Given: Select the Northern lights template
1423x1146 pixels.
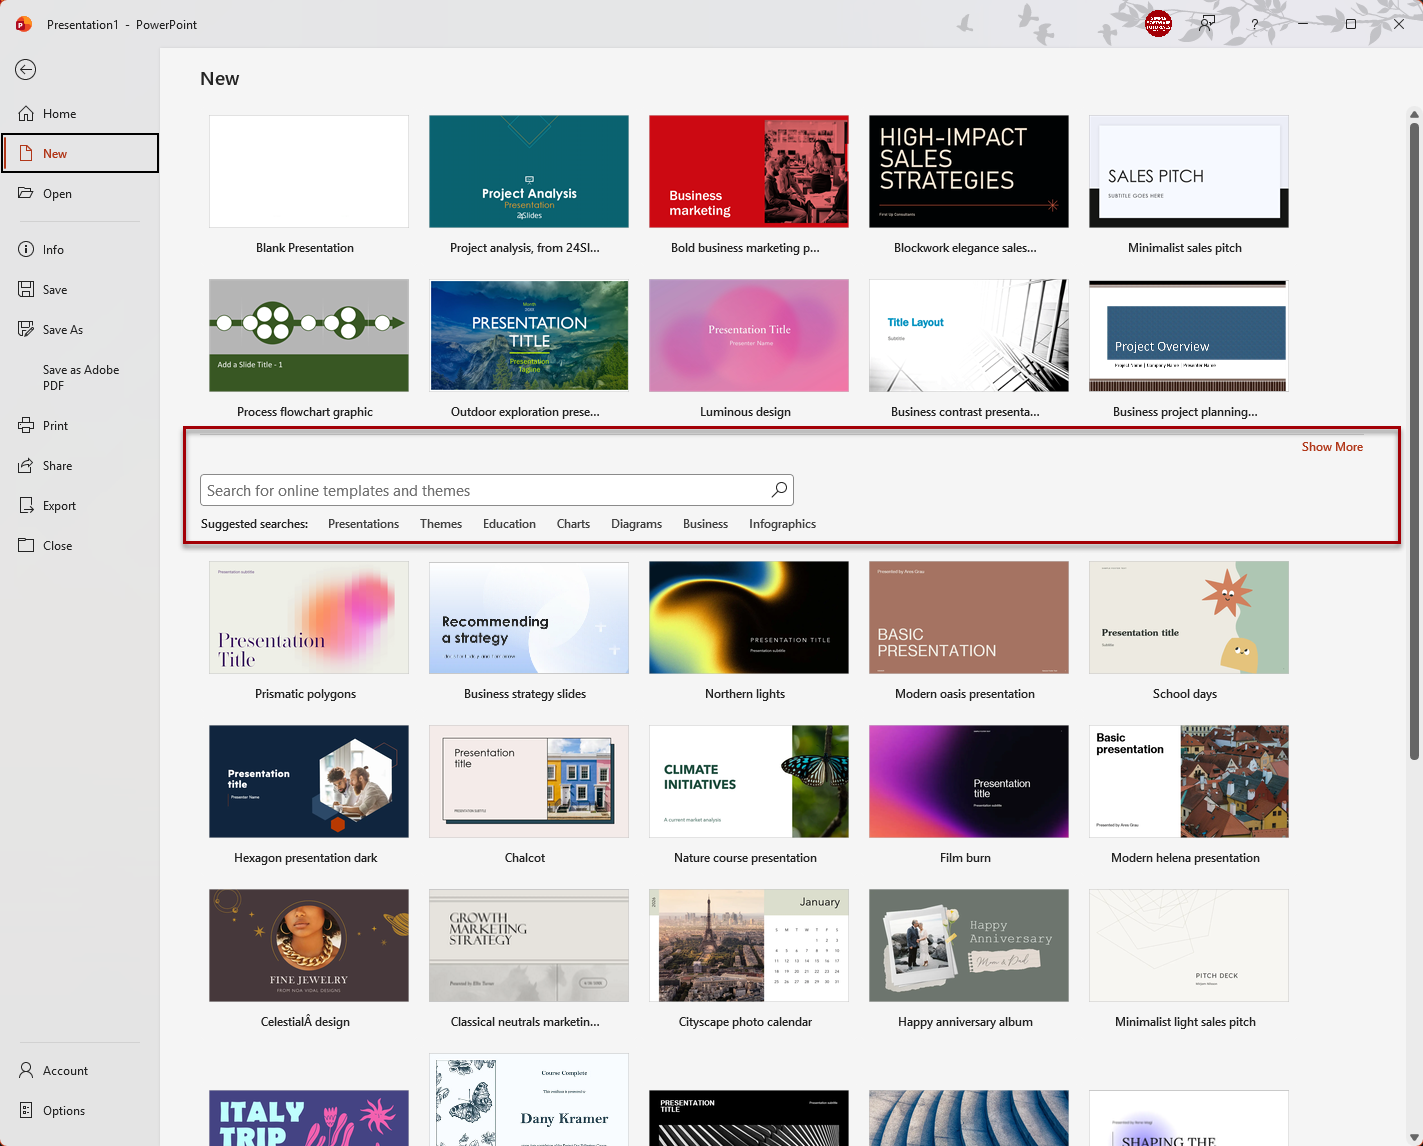Looking at the screenshot, I should tap(749, 617).
